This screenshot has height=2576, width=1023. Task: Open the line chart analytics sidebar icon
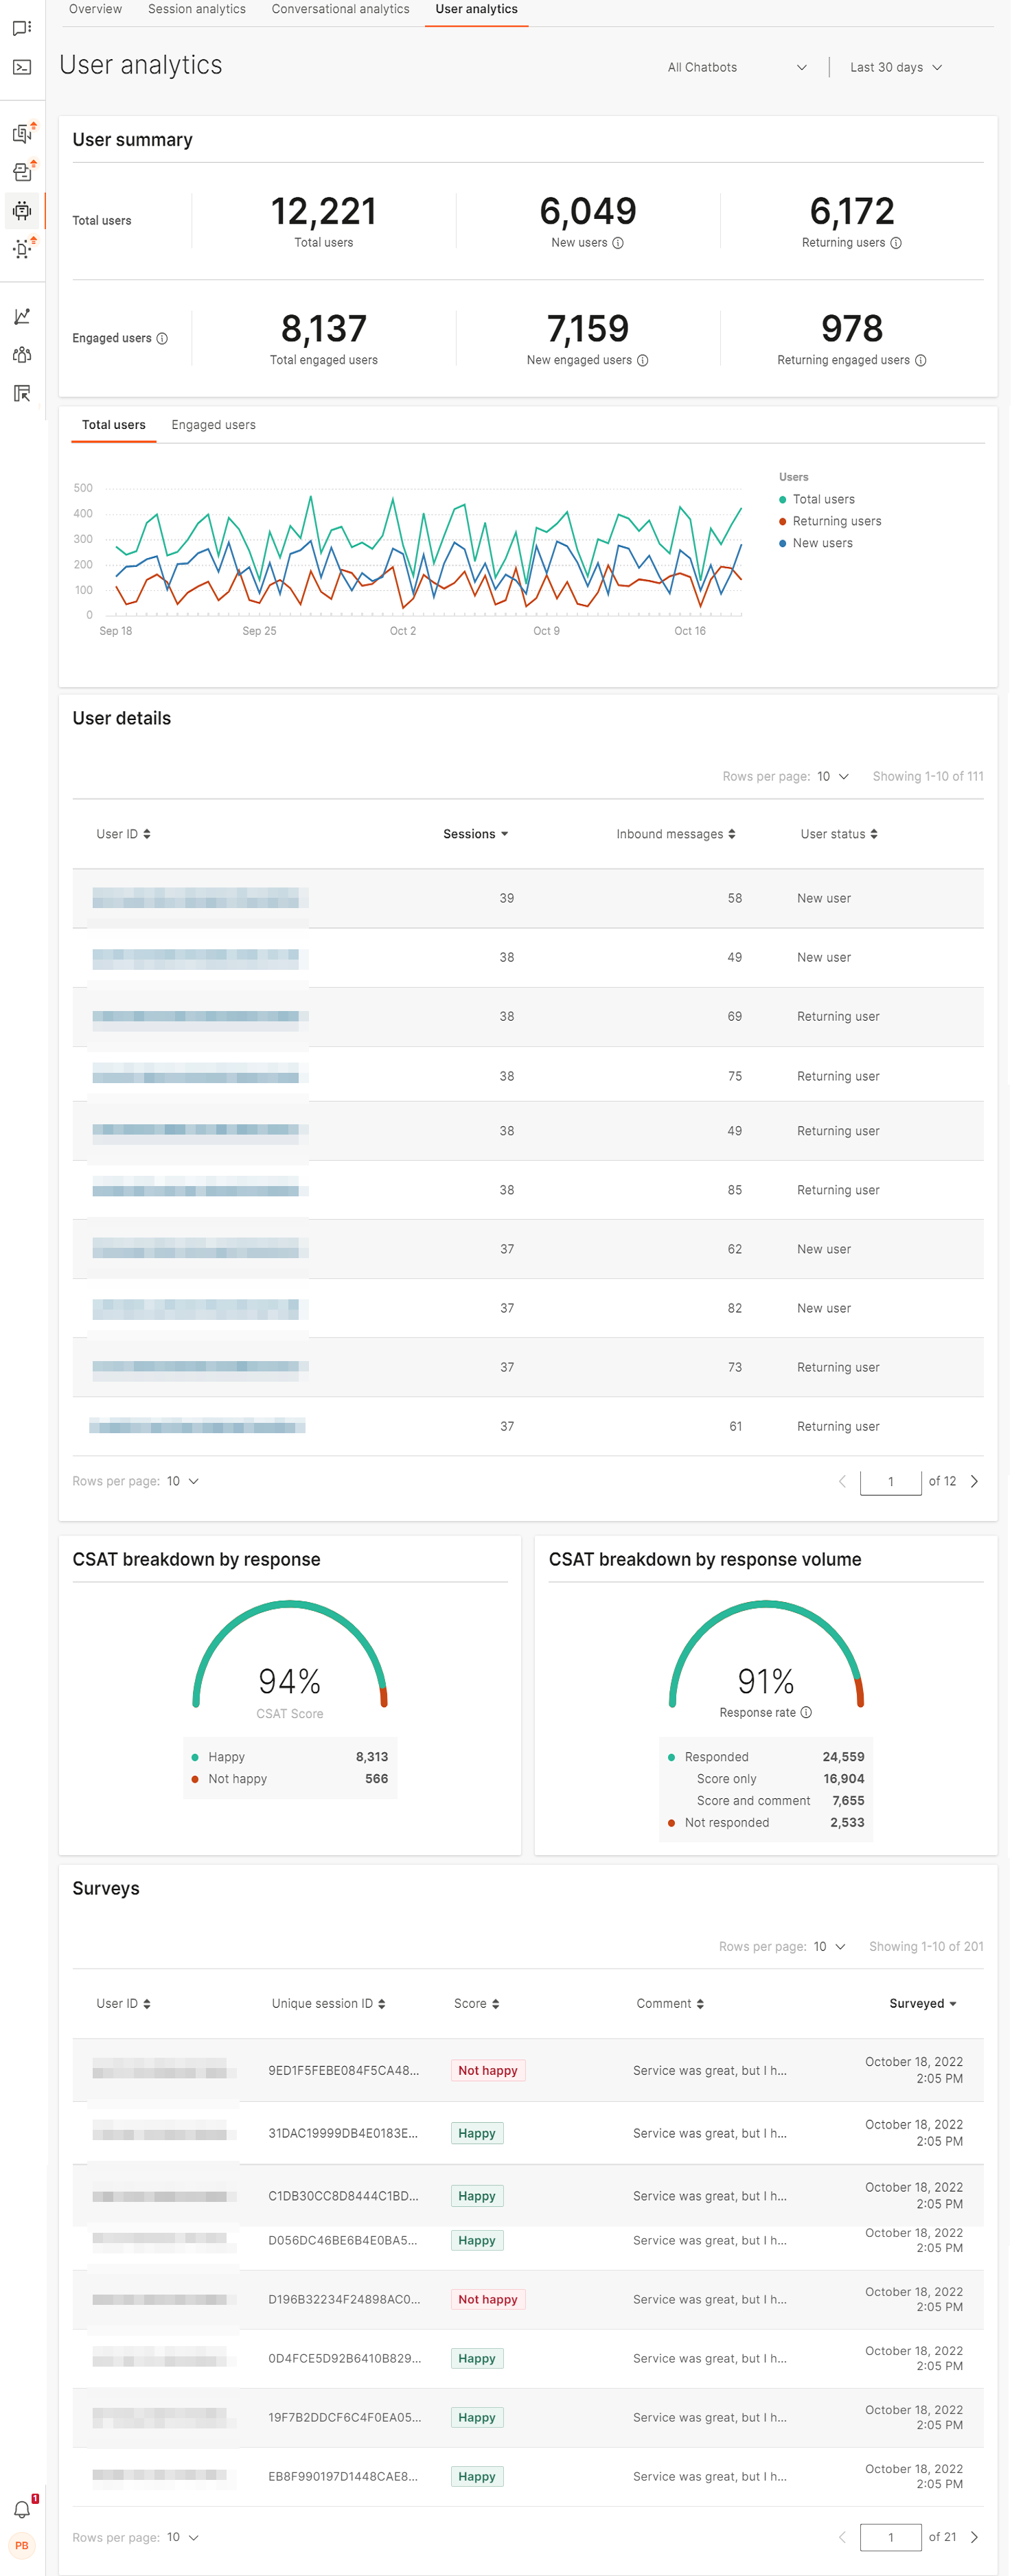tap(22, 316)
